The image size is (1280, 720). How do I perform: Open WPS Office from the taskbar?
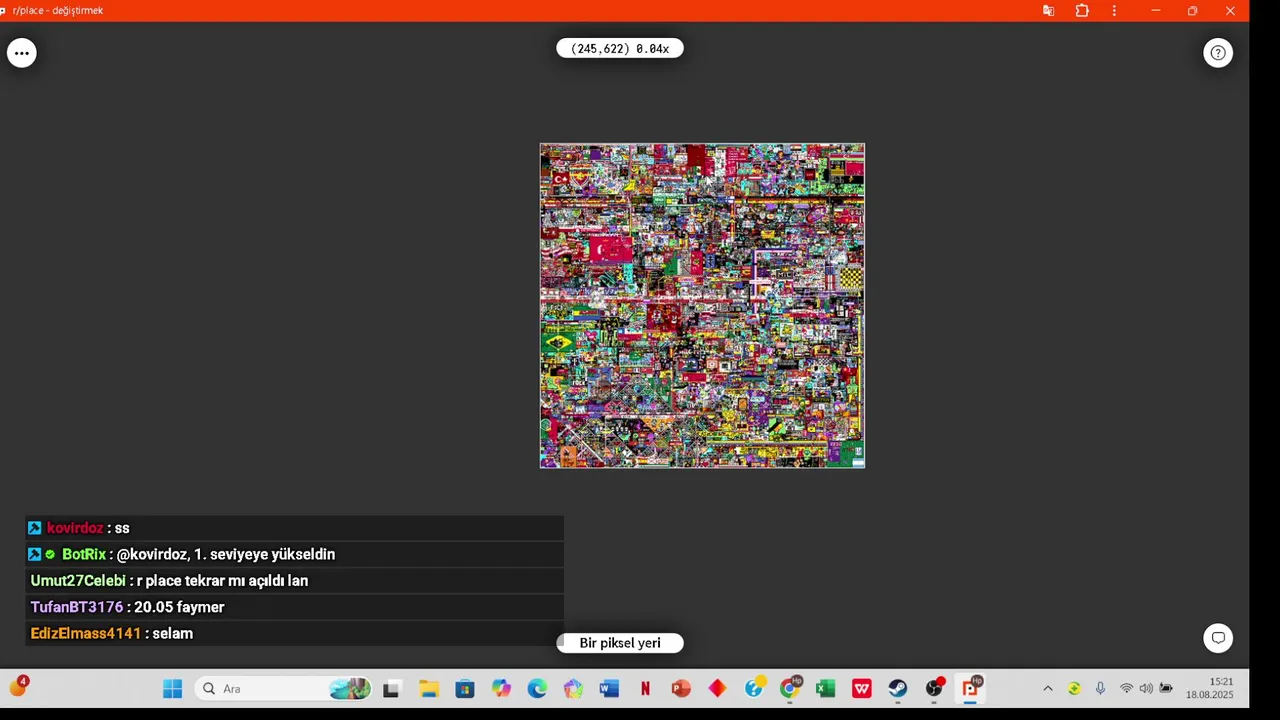click(861, 688)
